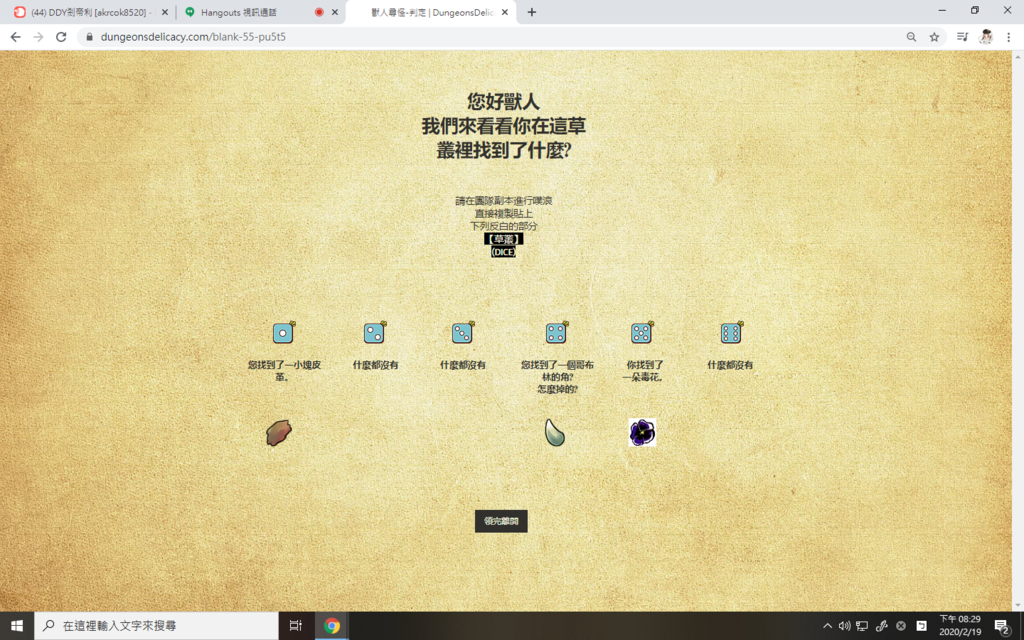Click the 什麼都沒有 text under two-pip dice
Screen dimensions: 1024x640
(x=376, y=365)
